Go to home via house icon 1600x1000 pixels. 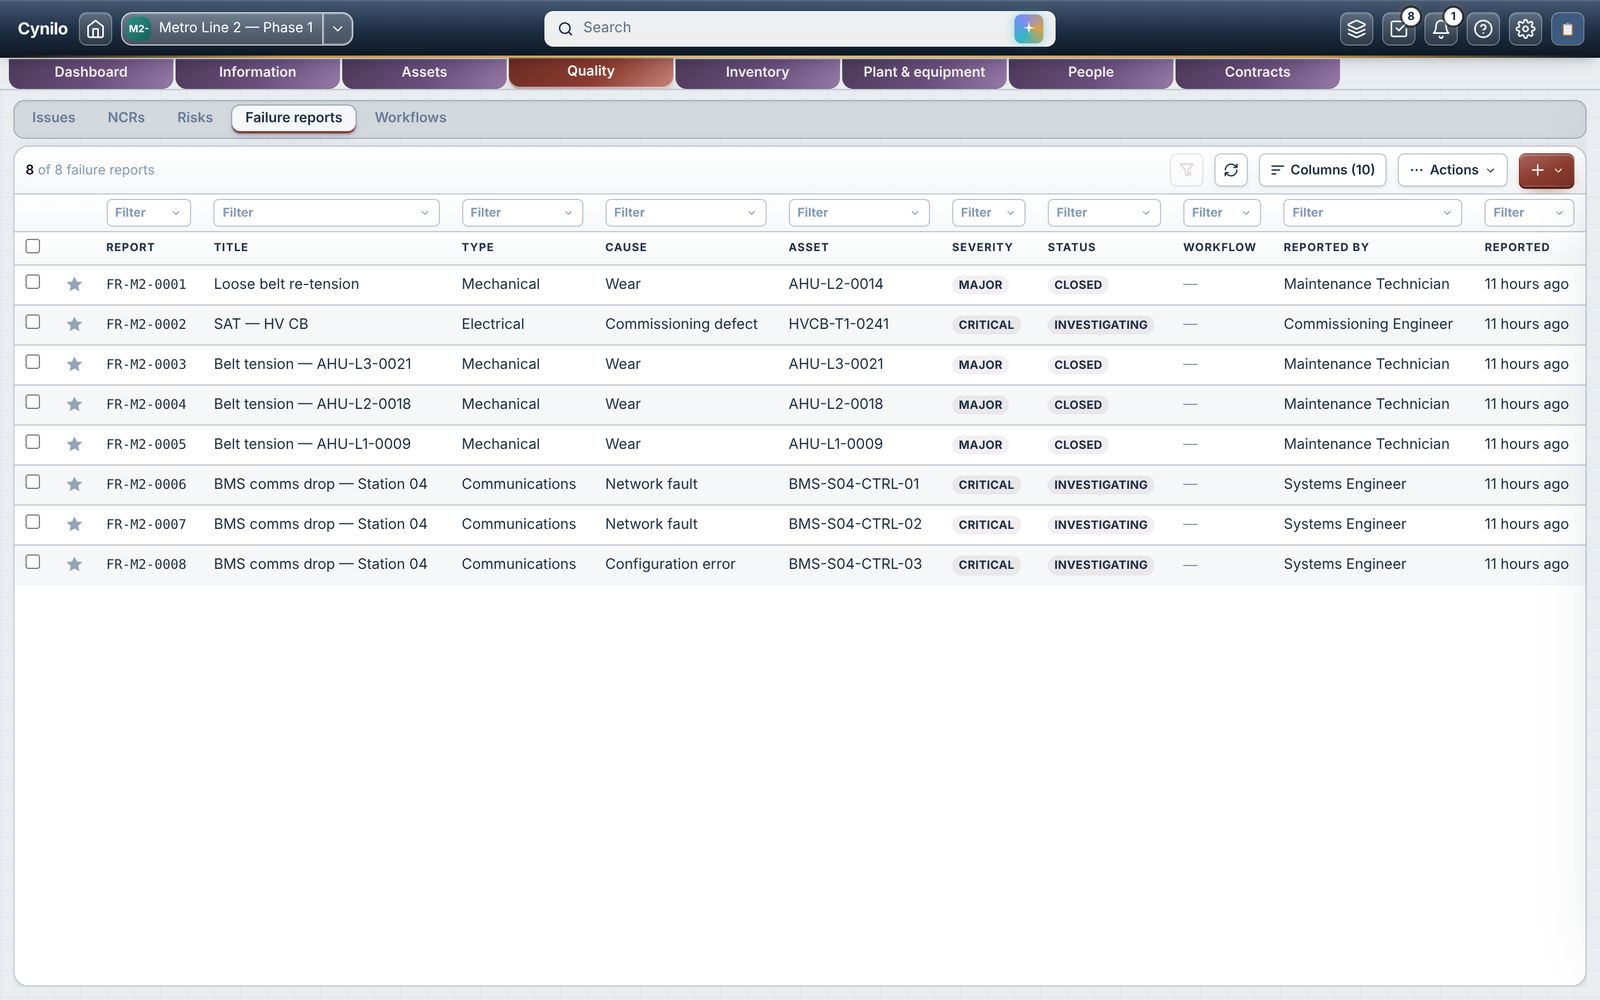tap(95, 29)
